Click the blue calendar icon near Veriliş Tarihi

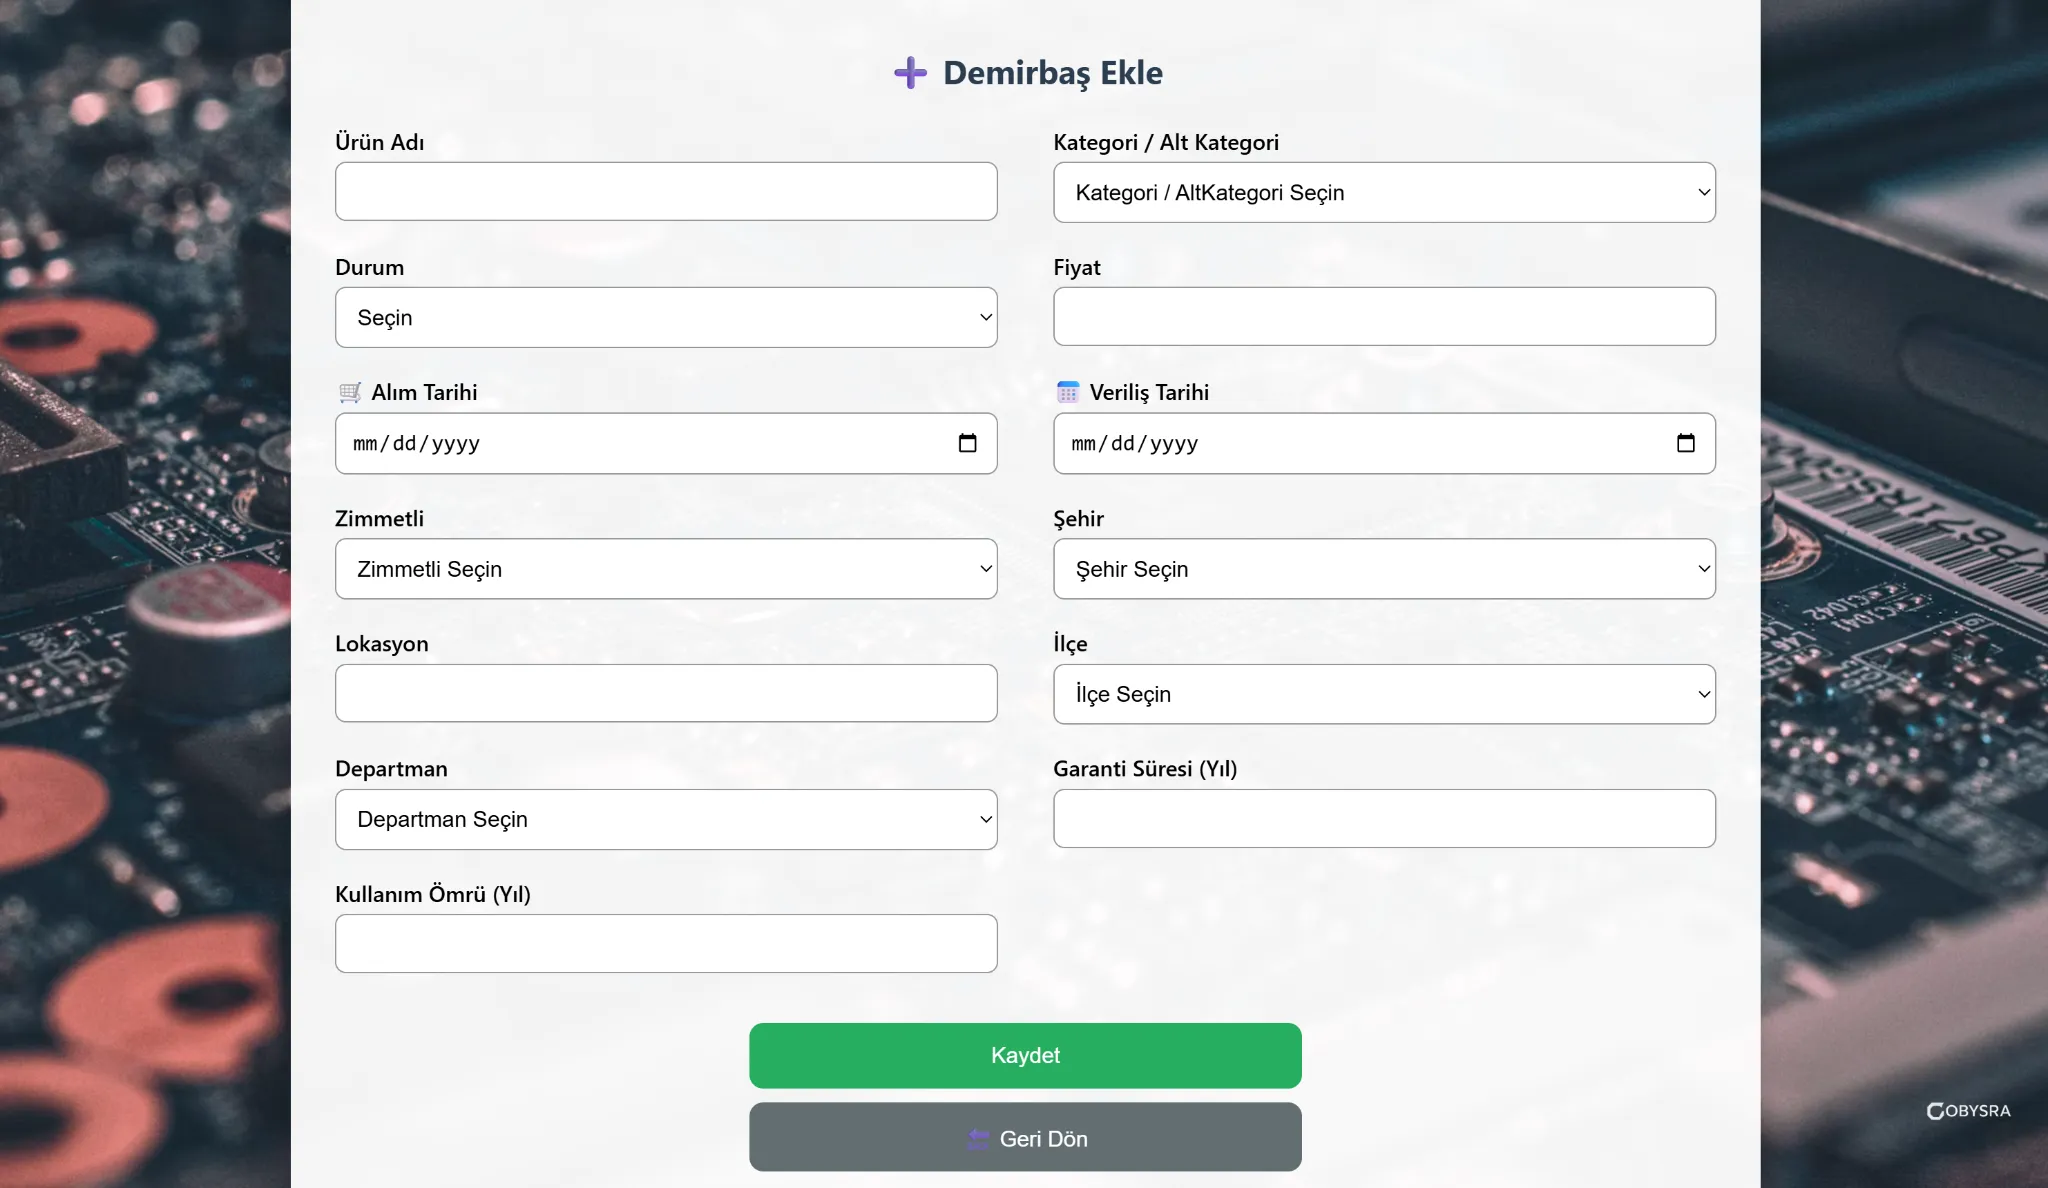click(1068, 392)
